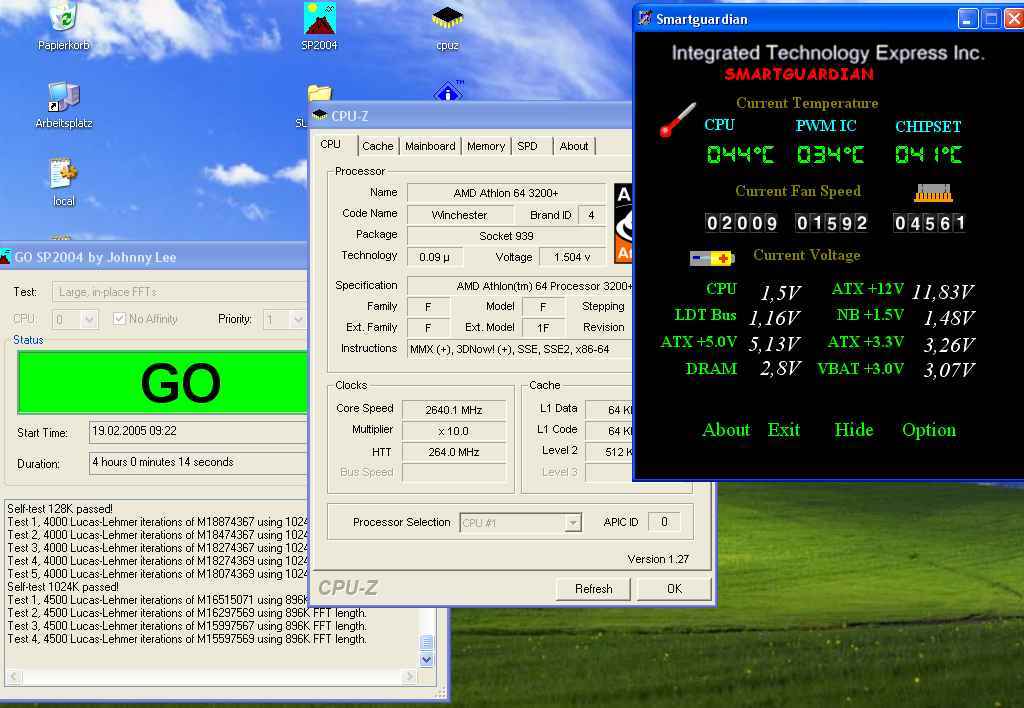Viewport: 1024px width, 708px height.
Task: Click the log line 'Self-test 128K passed!'
Action: tap(60, 509)
